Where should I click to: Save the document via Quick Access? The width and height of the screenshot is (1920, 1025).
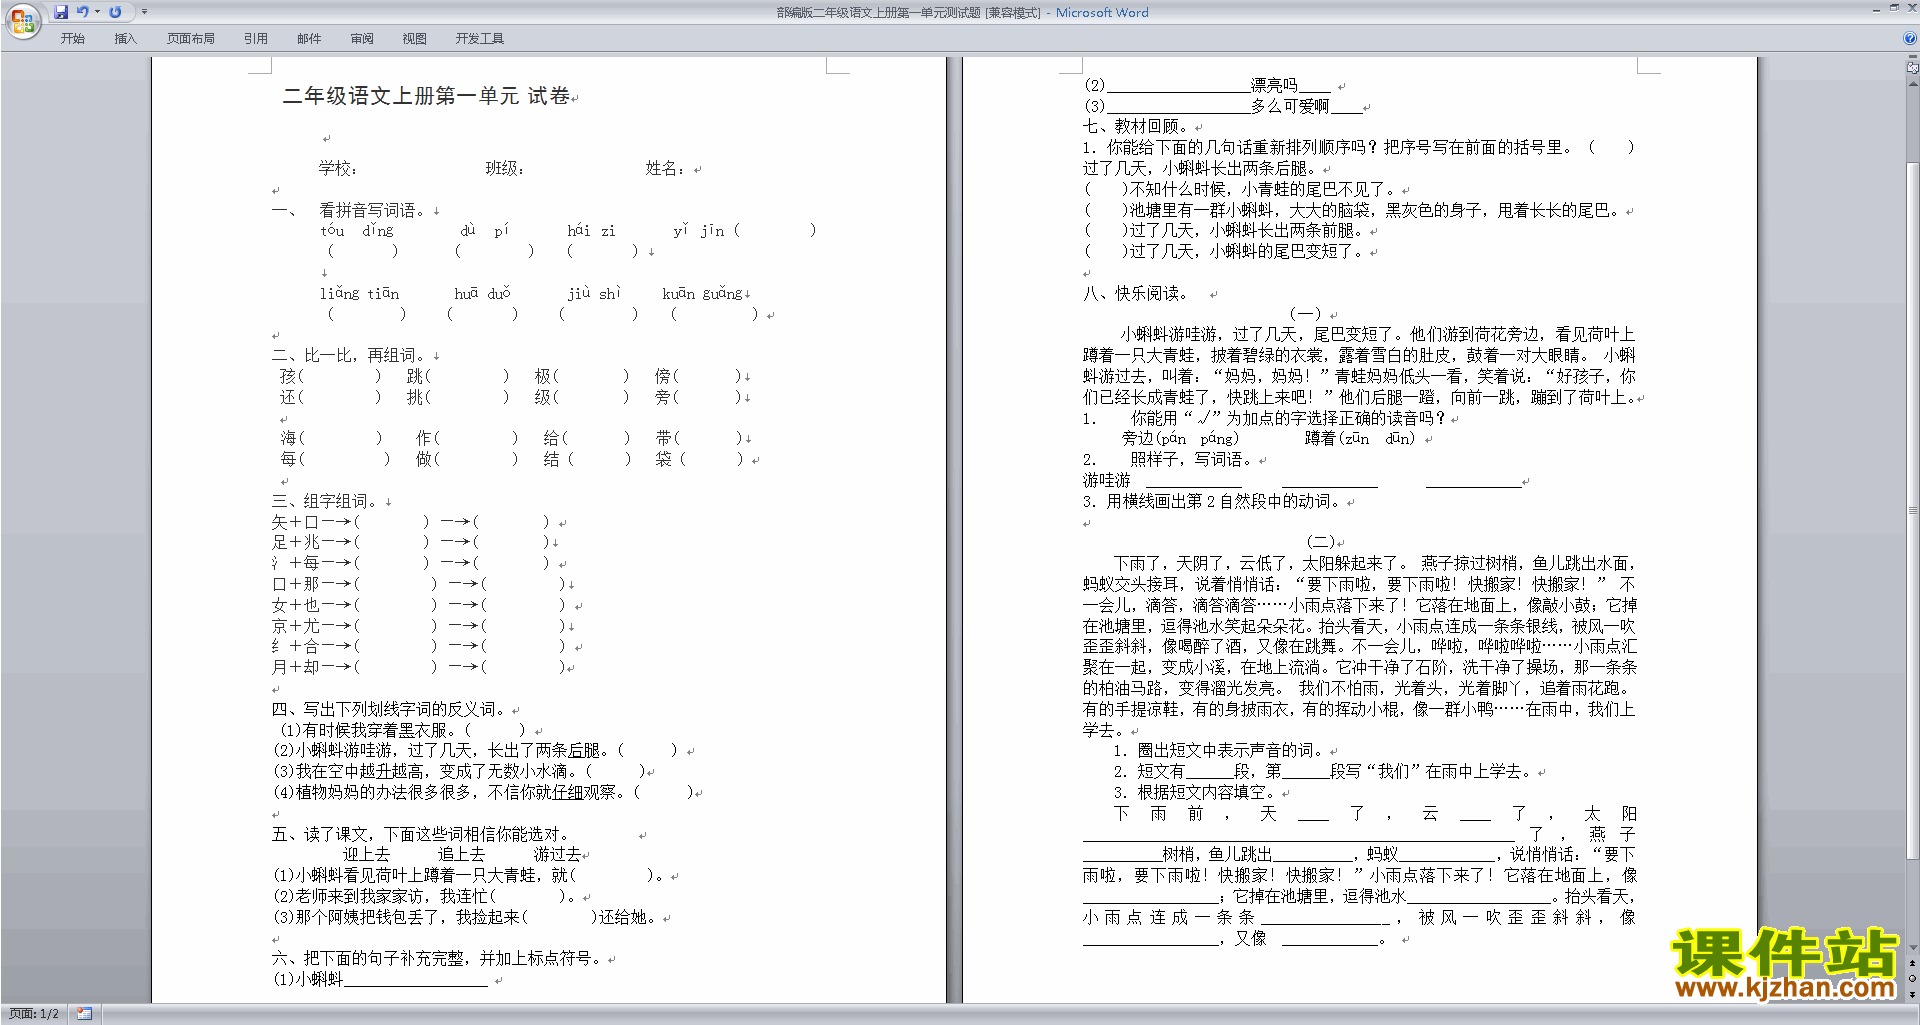pos(61,12)
